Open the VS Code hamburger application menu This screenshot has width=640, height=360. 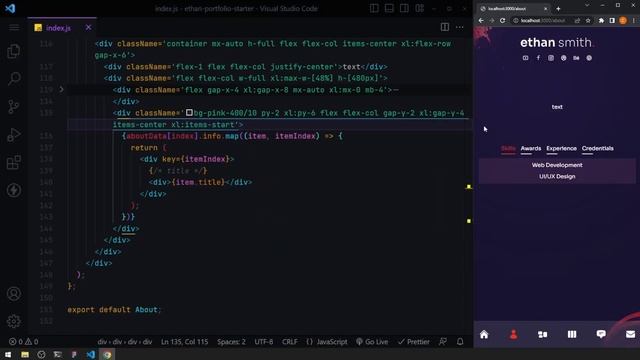(14, 27)
